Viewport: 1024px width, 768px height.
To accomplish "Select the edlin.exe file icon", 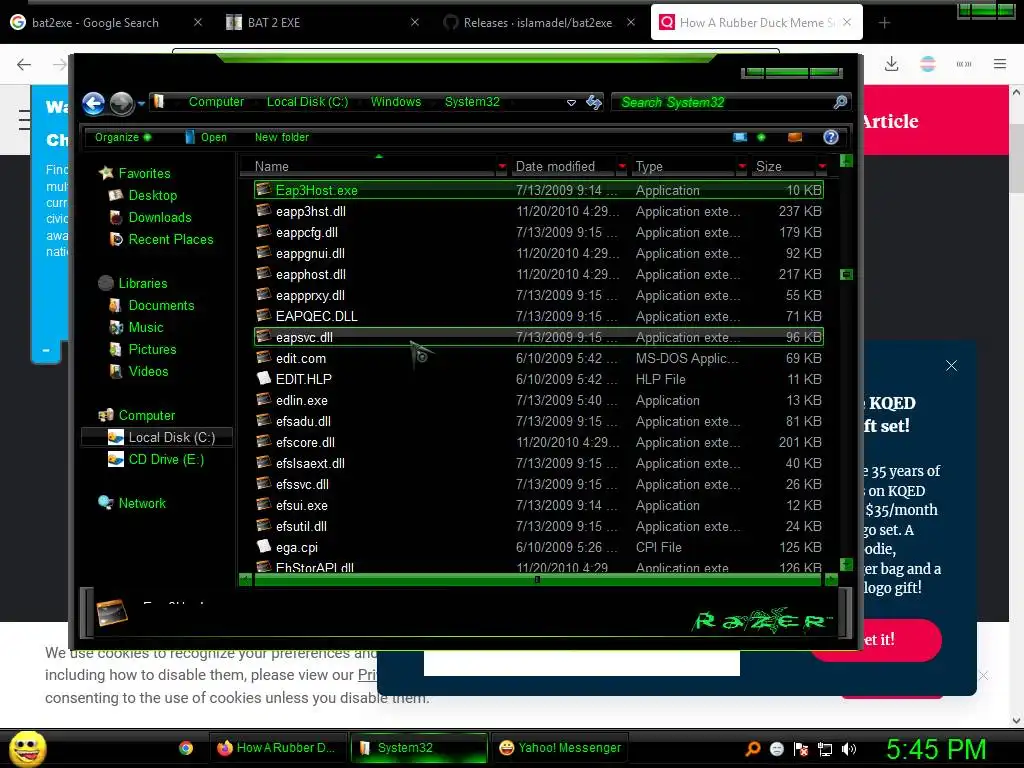I will pos(264,400).
